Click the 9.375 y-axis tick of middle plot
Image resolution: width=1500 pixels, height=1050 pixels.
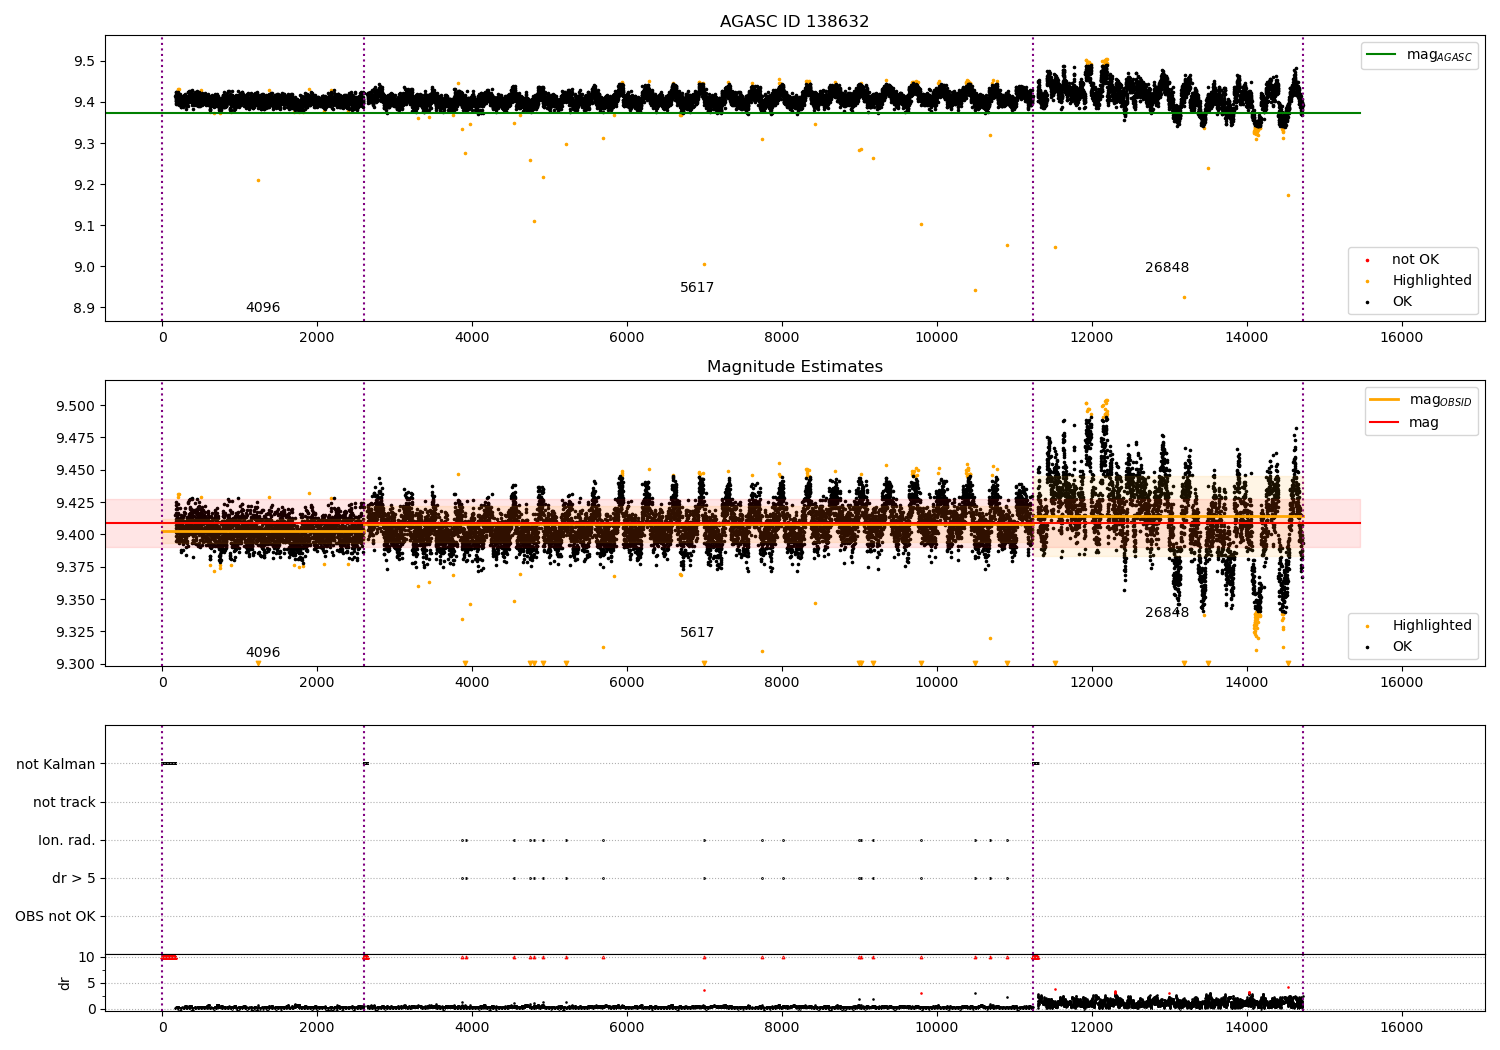coord(76,567)
